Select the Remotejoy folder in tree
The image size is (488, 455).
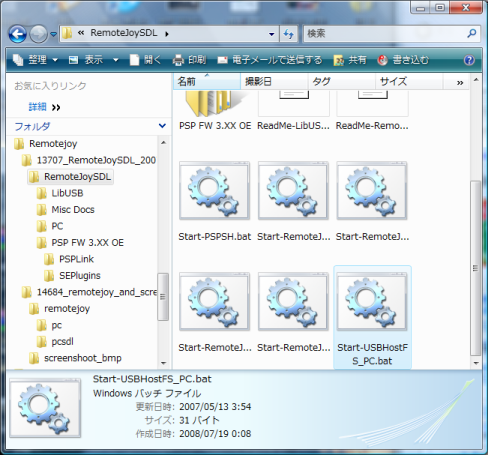[x=46, y=144]
